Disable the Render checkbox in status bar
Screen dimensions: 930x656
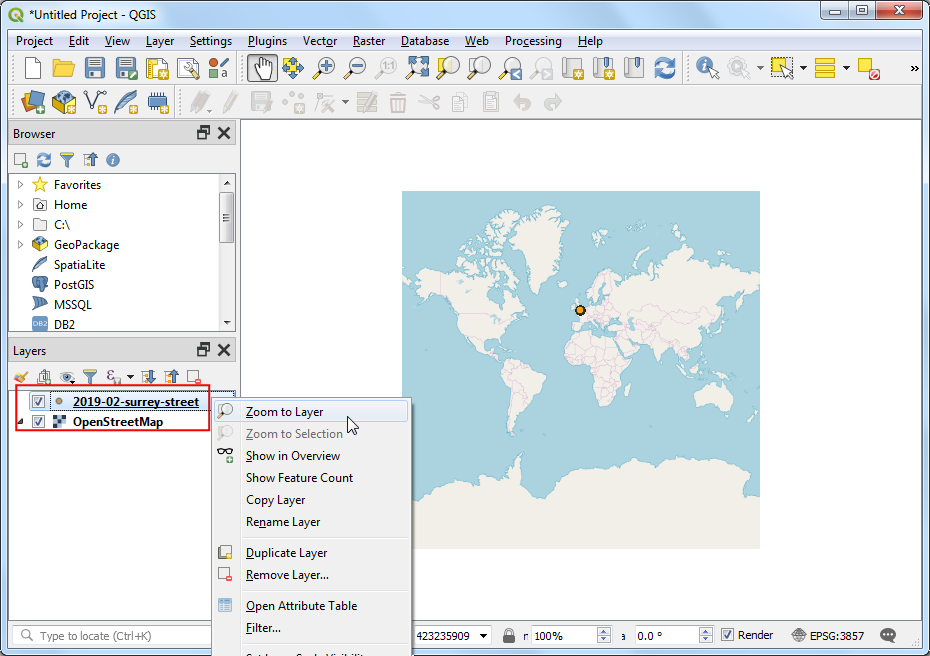coord(728,635)
